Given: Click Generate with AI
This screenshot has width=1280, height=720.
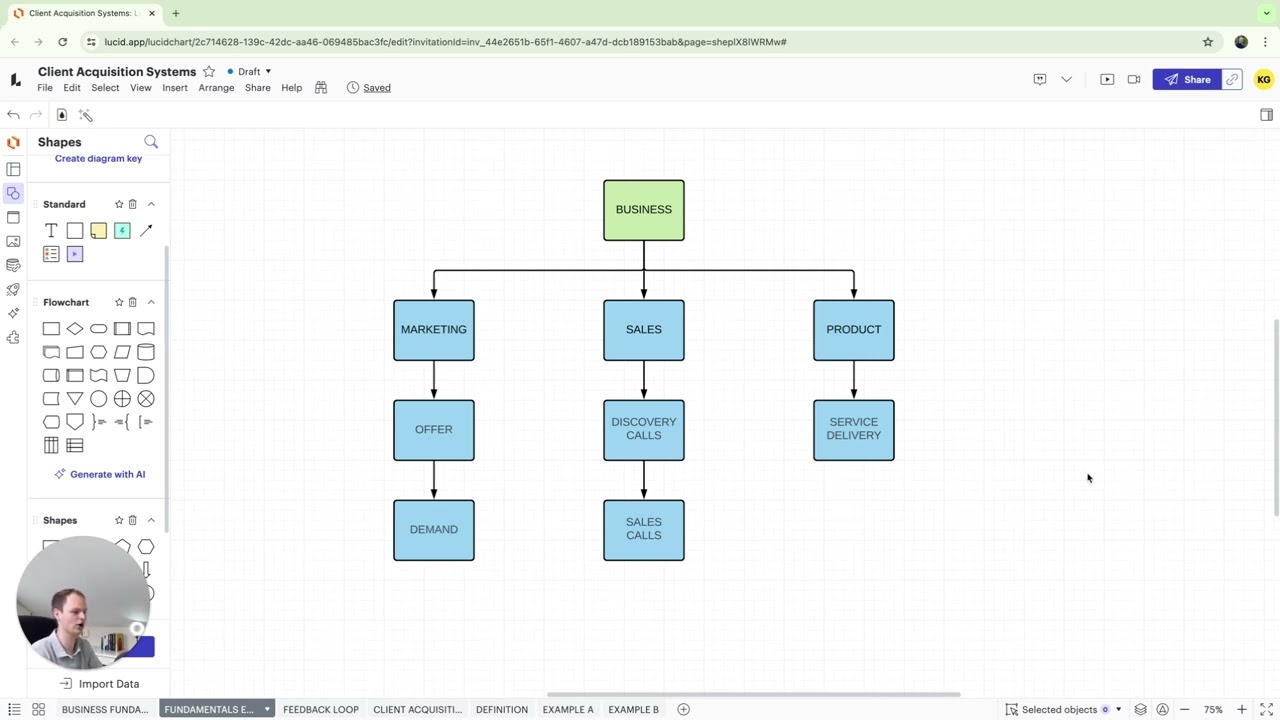Looking at the screenshot, I should 99,474.
